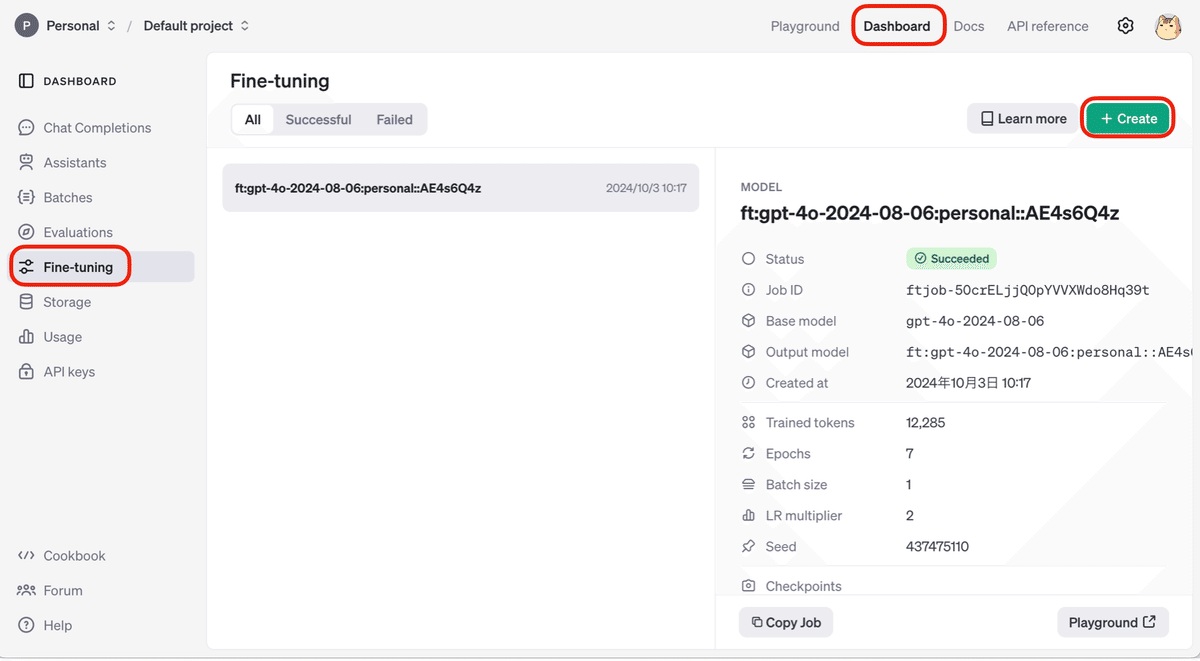
Task: Open the user profile avatar
Action: [x=1168, y=26]
